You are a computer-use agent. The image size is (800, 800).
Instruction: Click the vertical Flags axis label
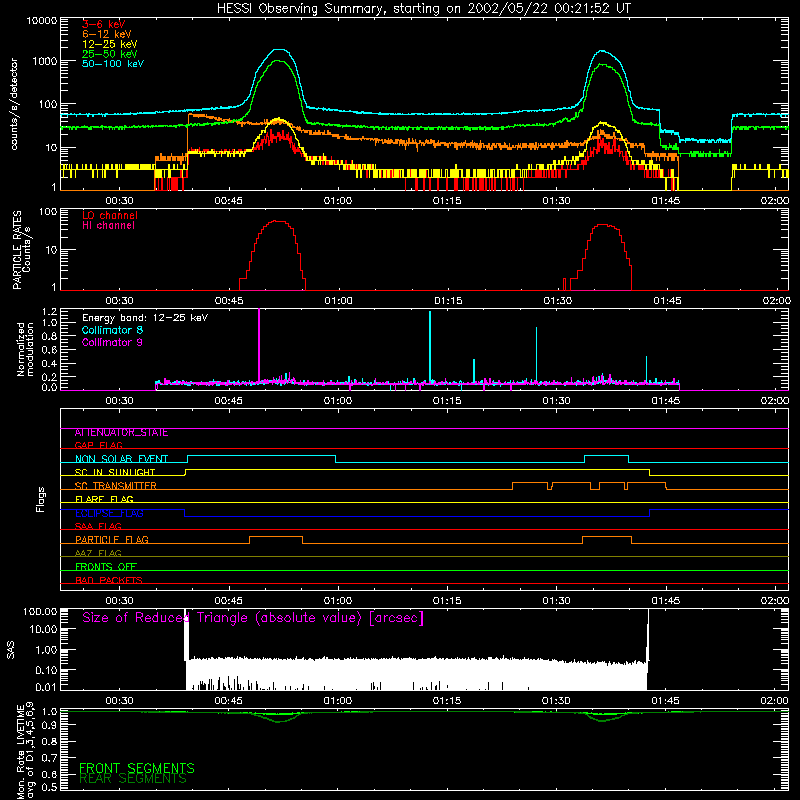[41, 499]
